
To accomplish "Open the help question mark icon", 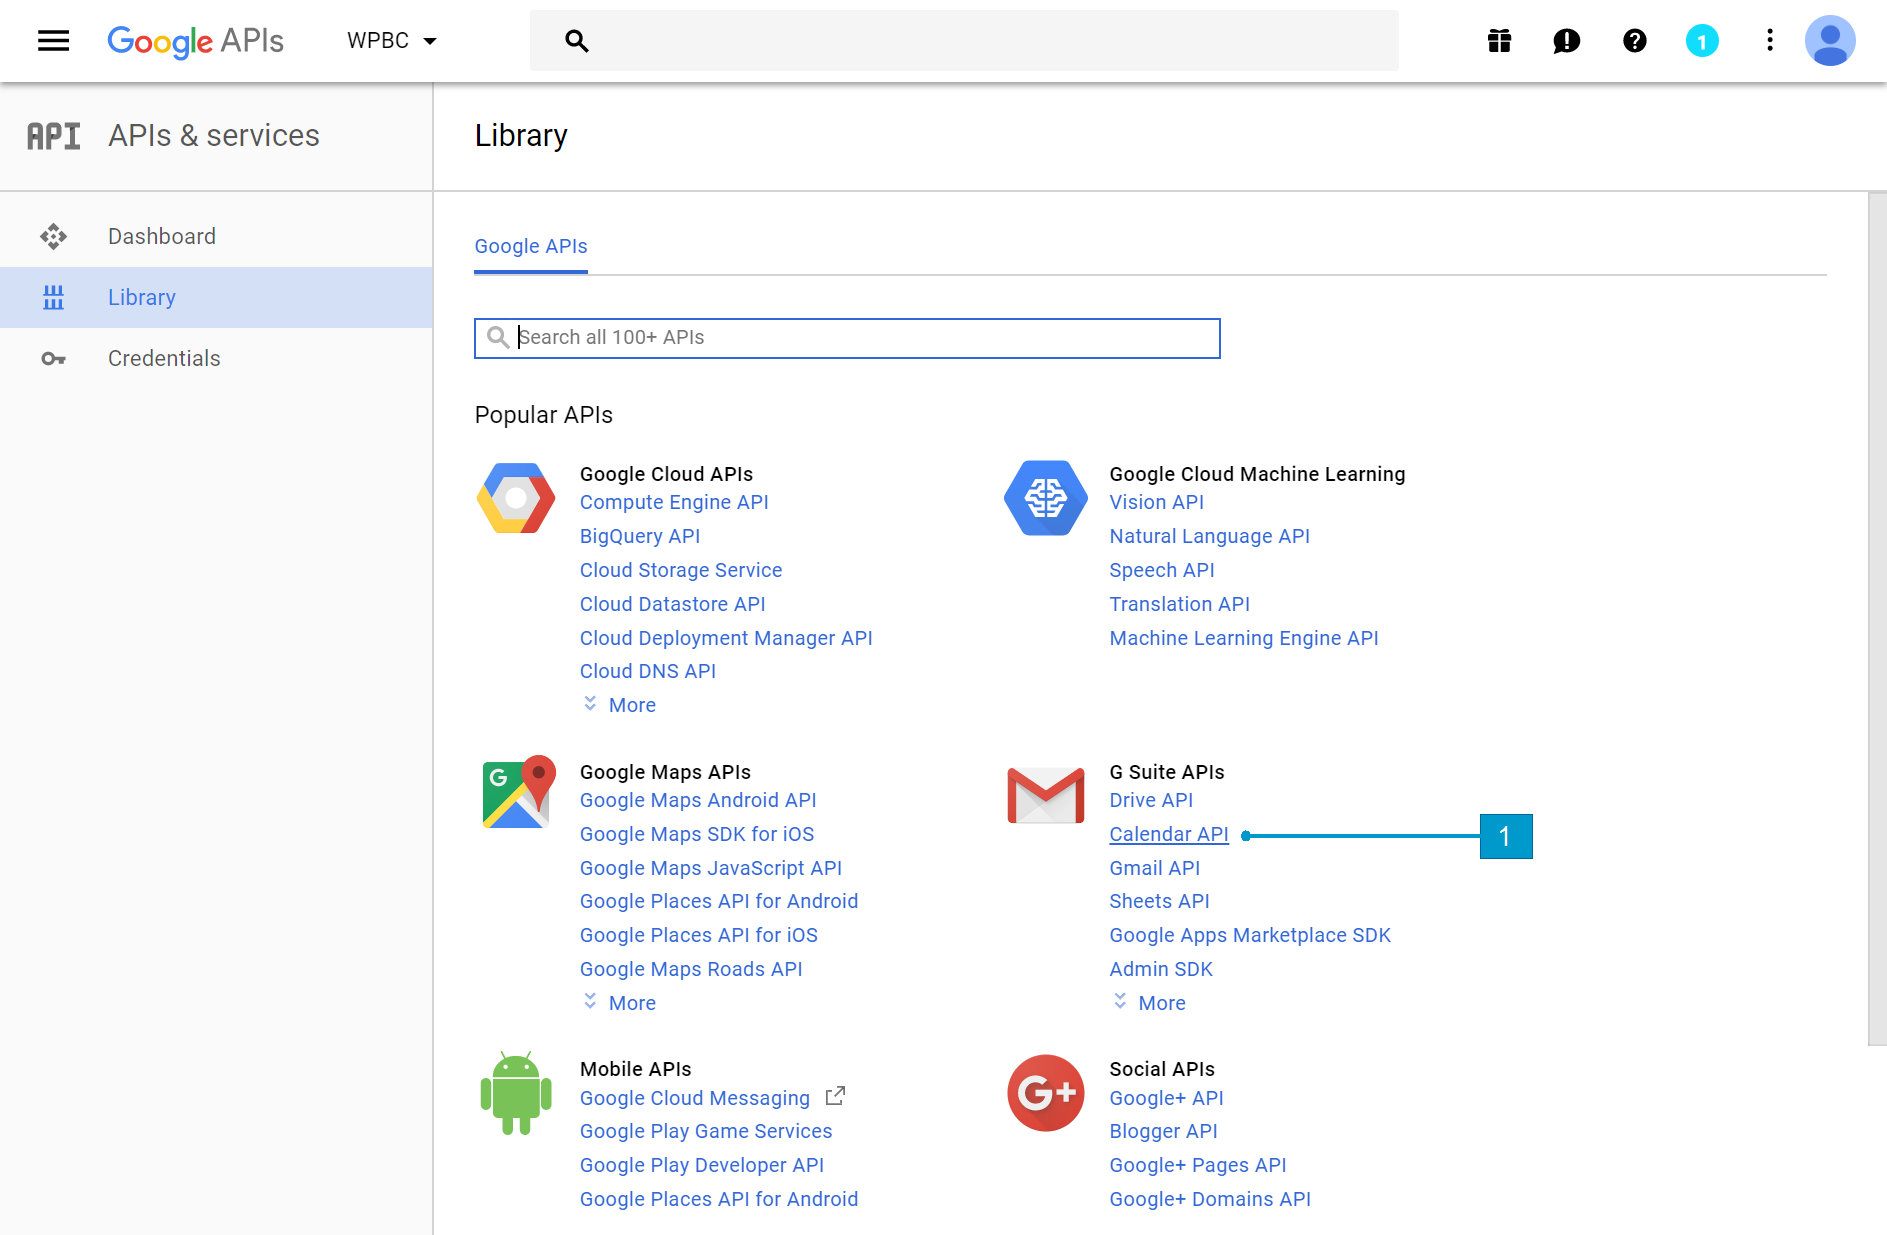I will (1634, 41).
